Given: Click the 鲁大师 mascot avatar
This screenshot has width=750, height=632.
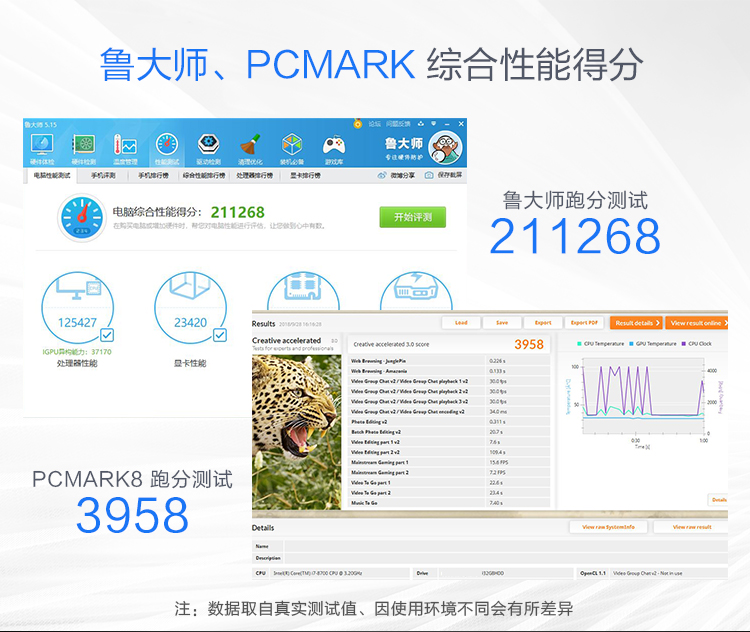Looking at the screenshot, I should tap(445, 147).
